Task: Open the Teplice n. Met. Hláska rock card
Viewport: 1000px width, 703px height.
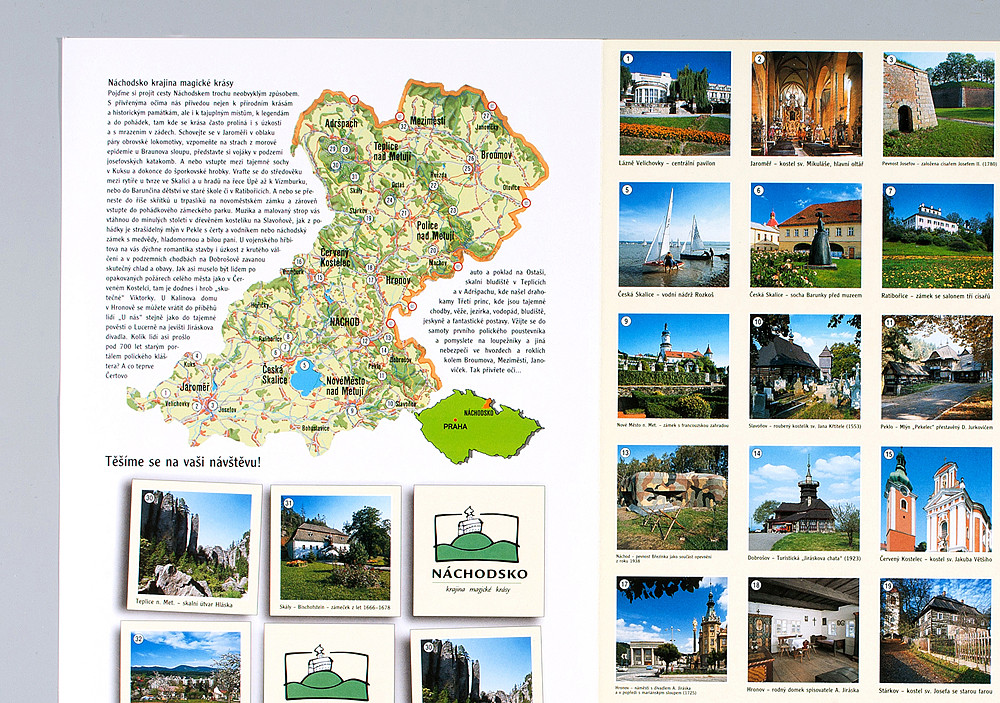Action: (x=195, y=547)
